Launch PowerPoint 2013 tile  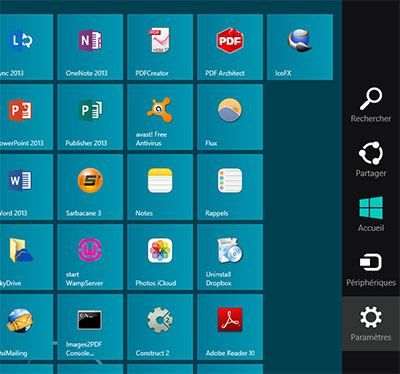coord(26,117)
